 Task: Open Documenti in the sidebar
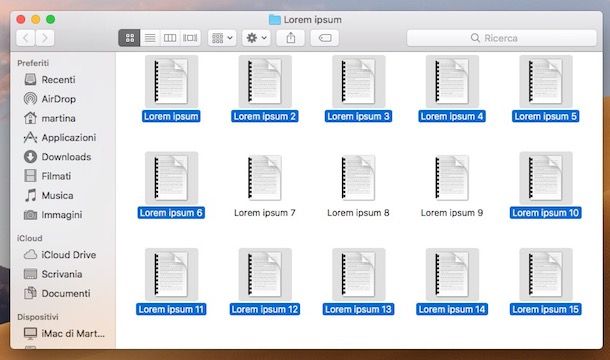57,293
